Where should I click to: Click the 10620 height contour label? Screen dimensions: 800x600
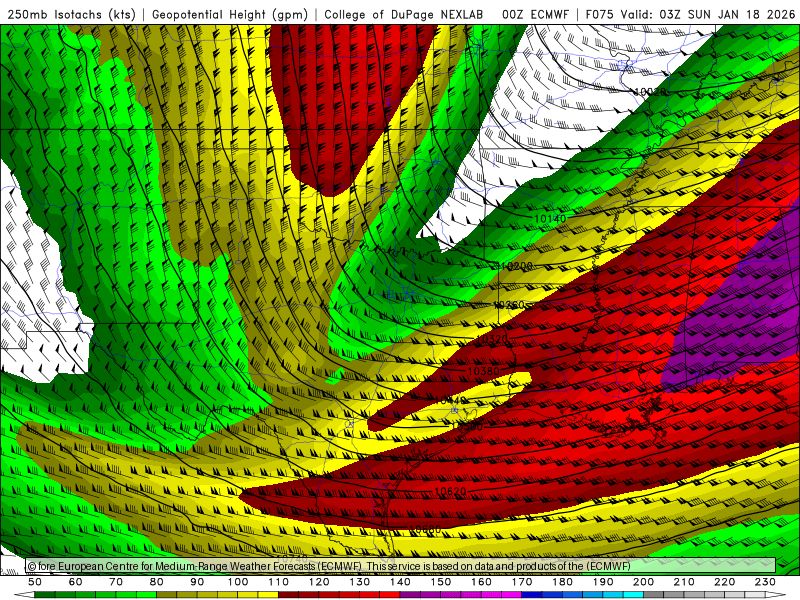coord(450,491)
